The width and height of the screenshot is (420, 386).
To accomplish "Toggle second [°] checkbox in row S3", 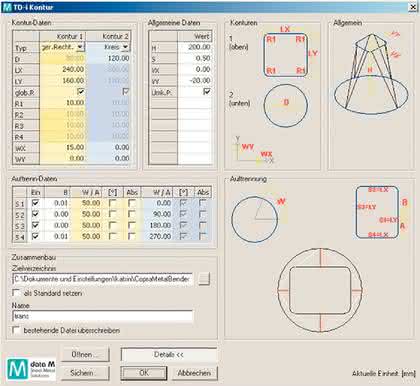I will (183, 225).
